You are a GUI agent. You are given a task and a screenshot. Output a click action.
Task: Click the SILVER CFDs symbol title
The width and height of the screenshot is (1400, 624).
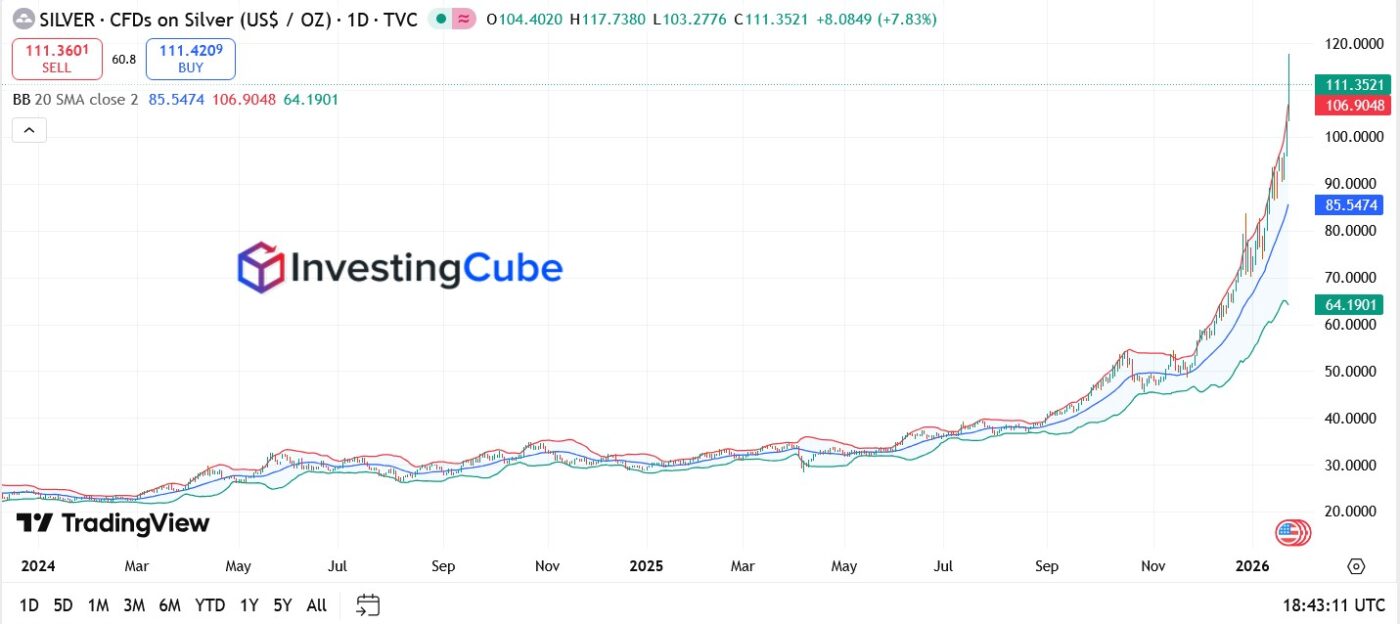coord(229,19)
